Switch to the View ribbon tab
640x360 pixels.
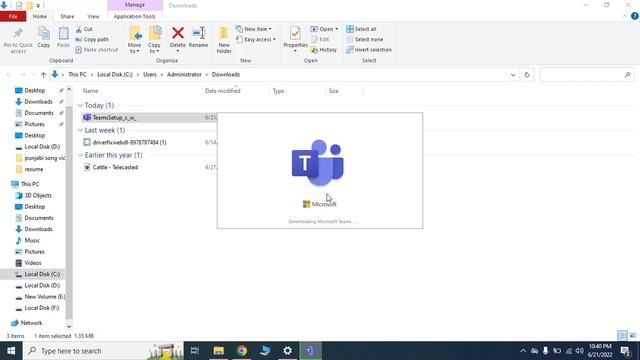(93, 16)
